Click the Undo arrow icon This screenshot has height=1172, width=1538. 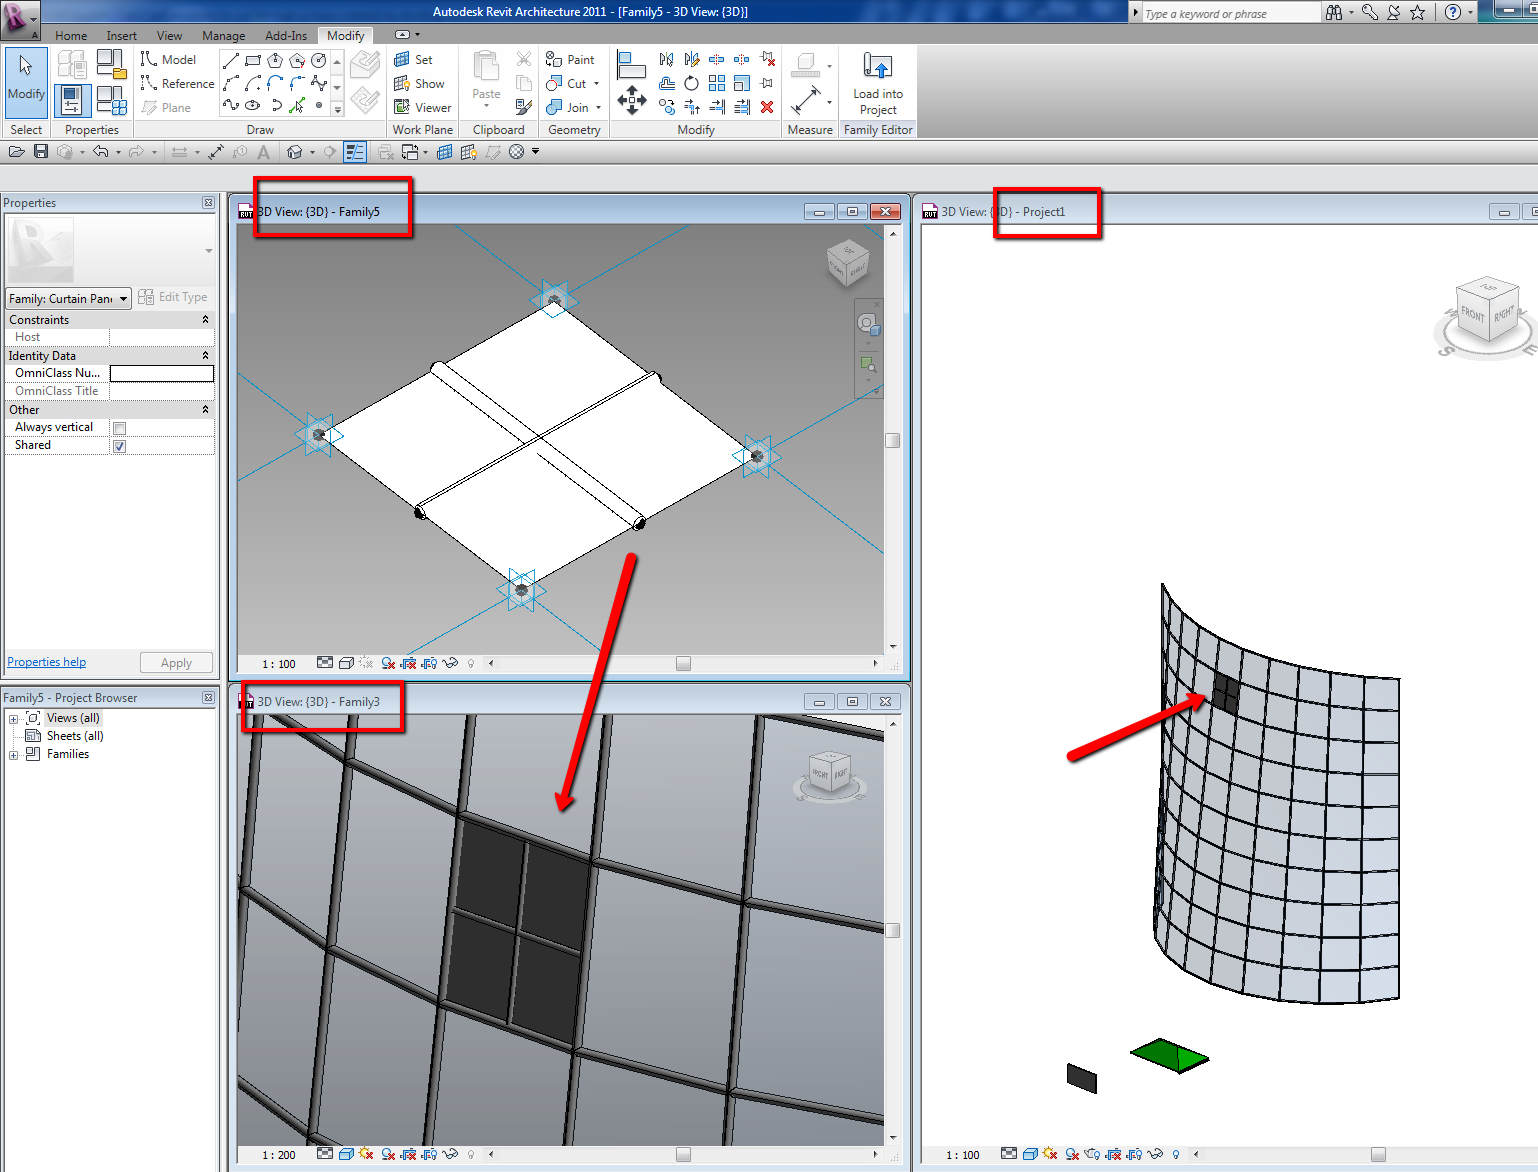click(100, 151)
